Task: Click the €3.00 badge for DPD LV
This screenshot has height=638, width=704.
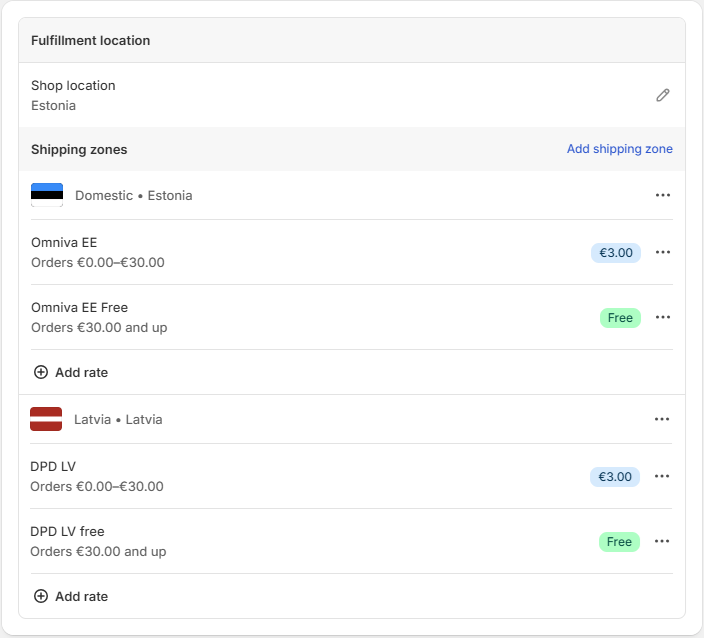Action: 615,477
